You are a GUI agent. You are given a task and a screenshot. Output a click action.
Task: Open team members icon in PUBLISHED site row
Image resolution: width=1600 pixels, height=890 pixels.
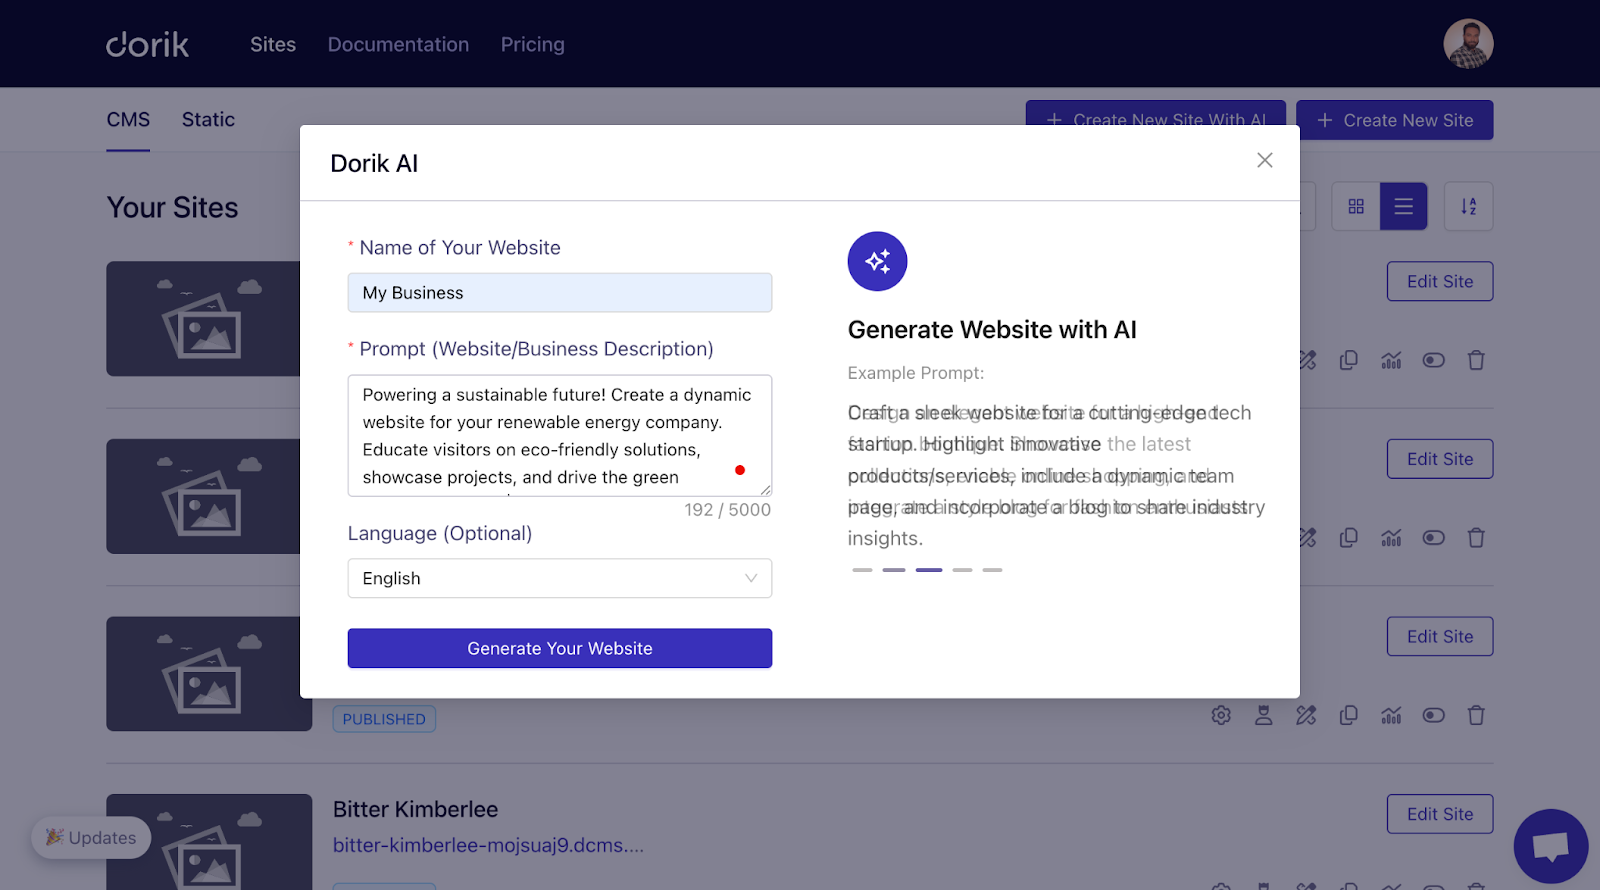(1264, 715)
